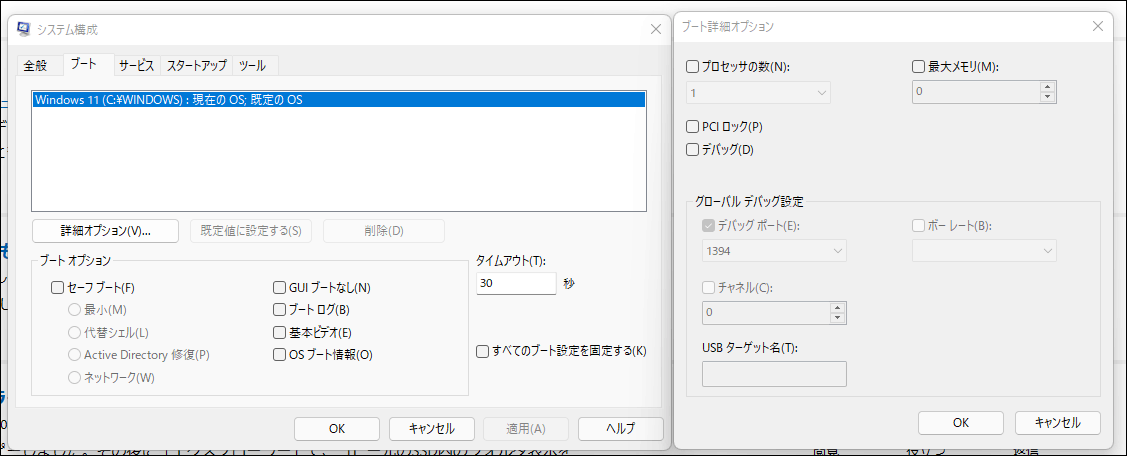Check 基本ビデオ(E) option
This screenshot has height=456, width=1127.
280,333
